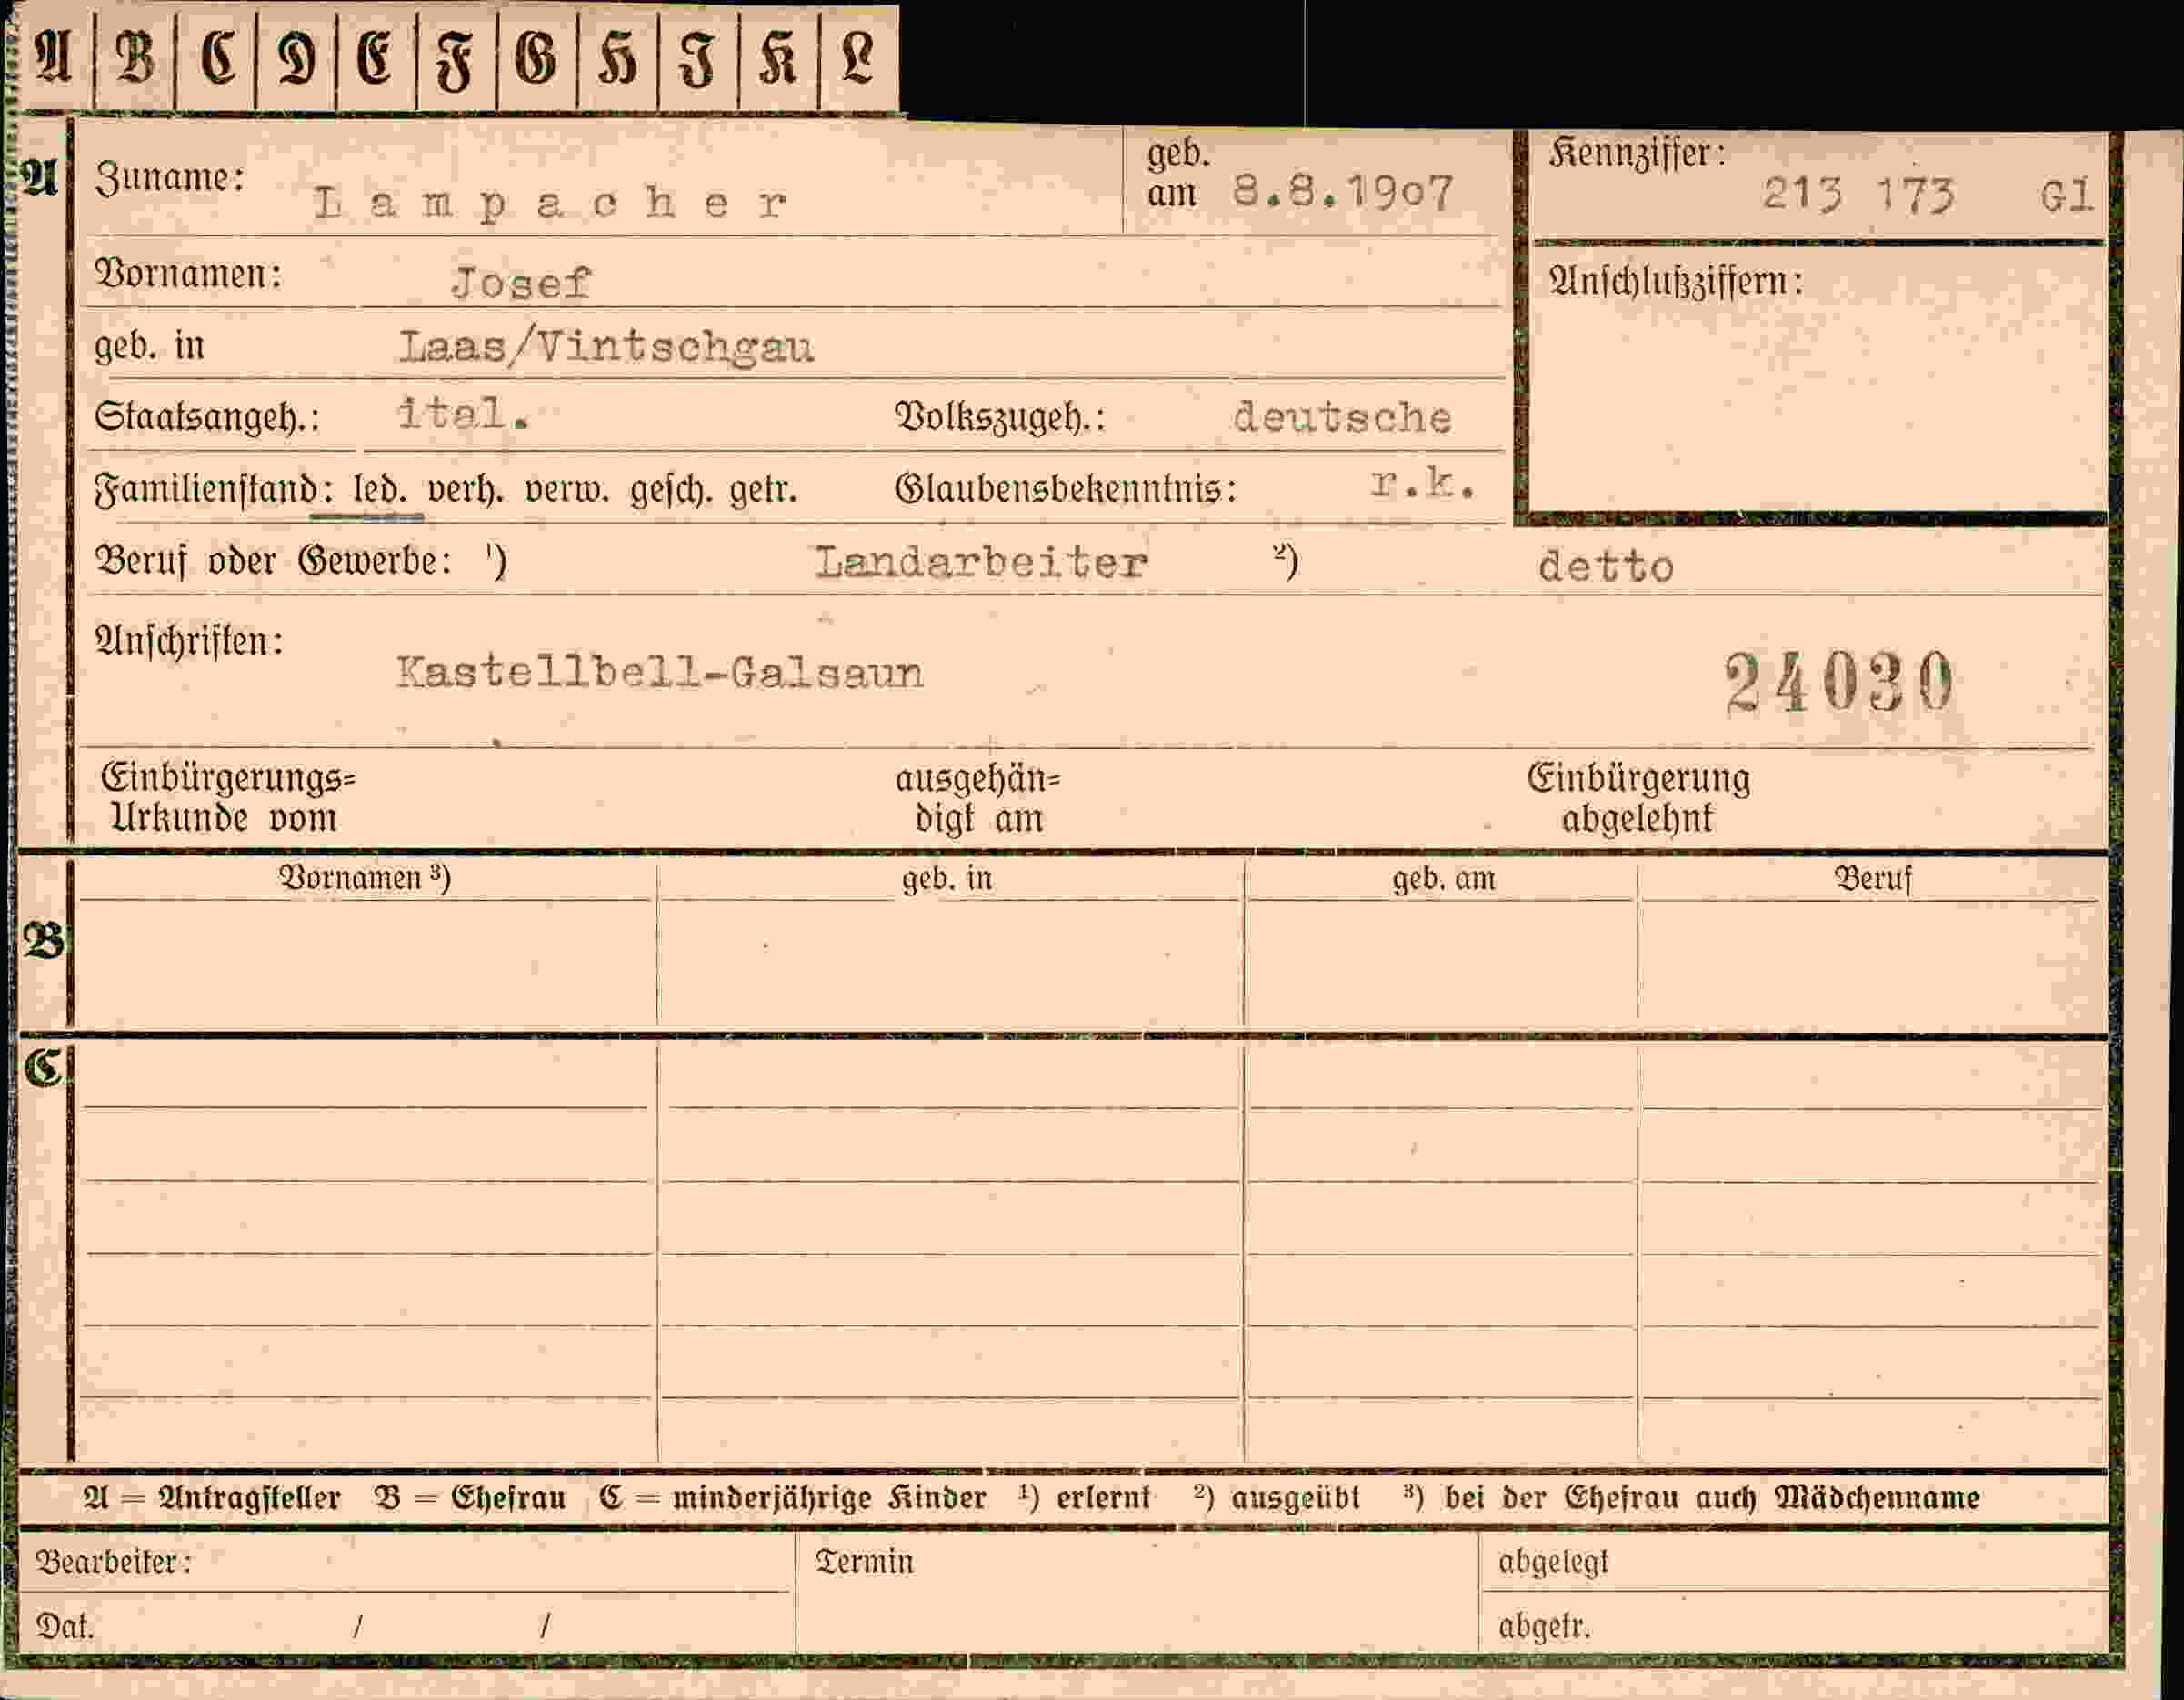Screen dimensions: 2184x1700
Task: Click the Gl code after Kennziffer
Action: click(x=2067, y=196)
